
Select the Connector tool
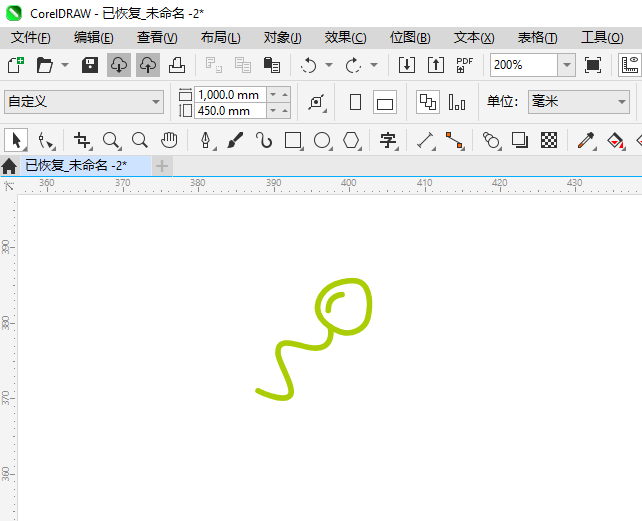454,140
